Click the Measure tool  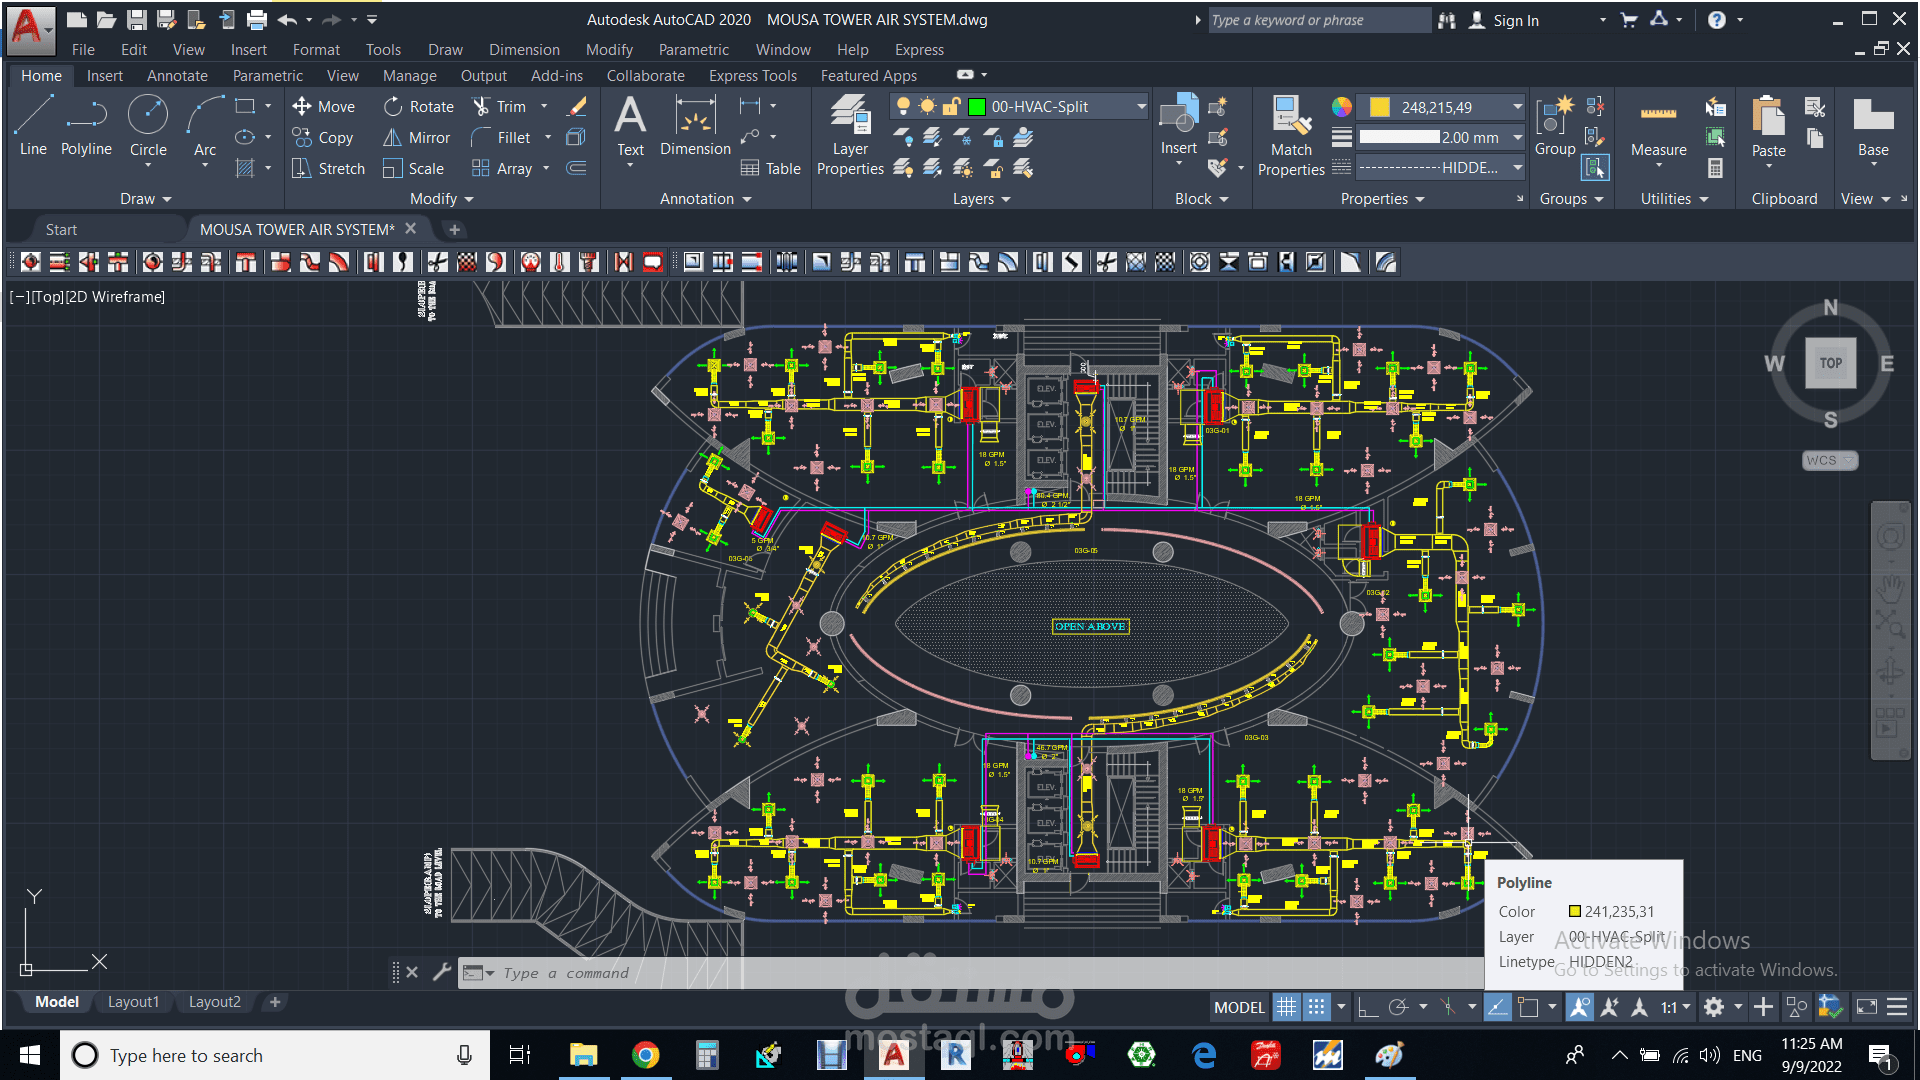[x=1658, y=125]
